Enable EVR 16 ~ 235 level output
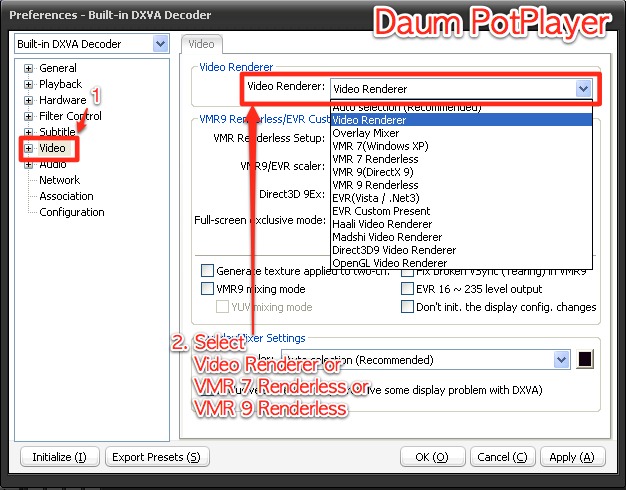 (407, 288)
